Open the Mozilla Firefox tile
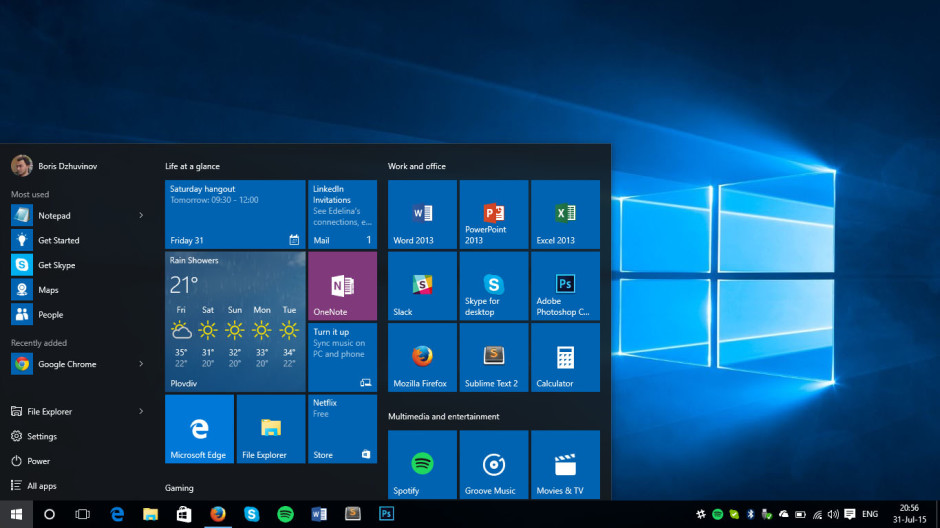940x528 pixels. click(x=422, y=358)
